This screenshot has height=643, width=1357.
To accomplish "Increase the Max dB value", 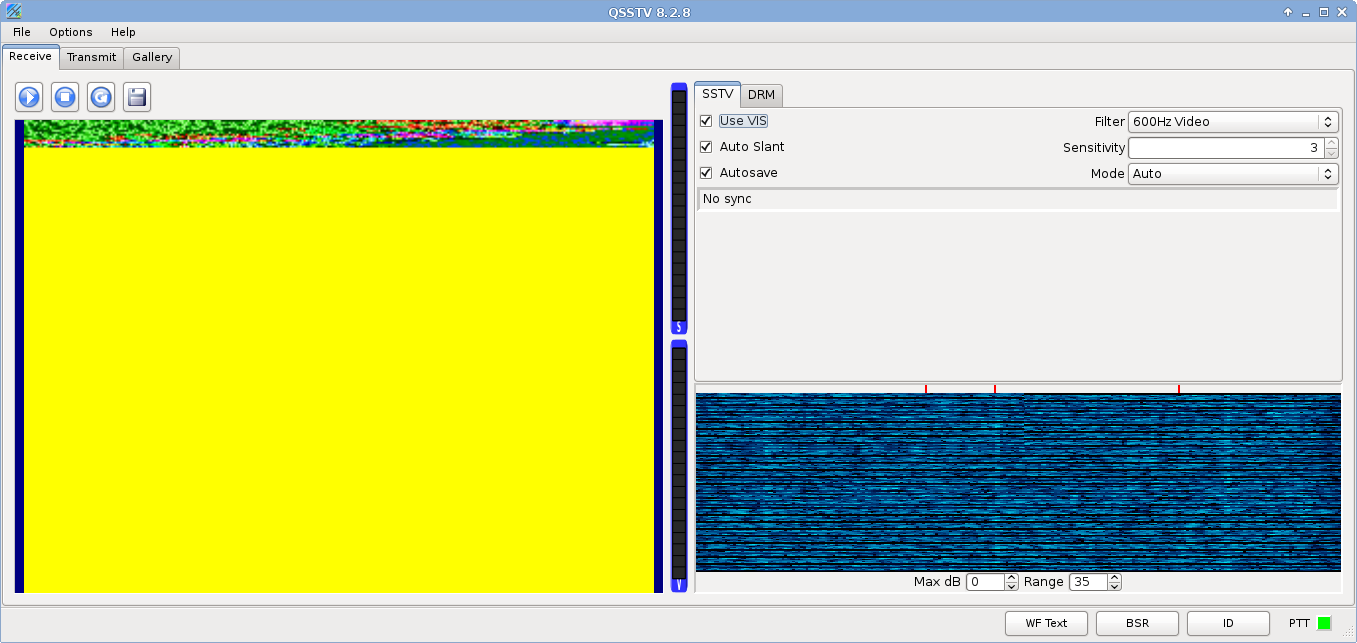I will [x=1011, y=578].
